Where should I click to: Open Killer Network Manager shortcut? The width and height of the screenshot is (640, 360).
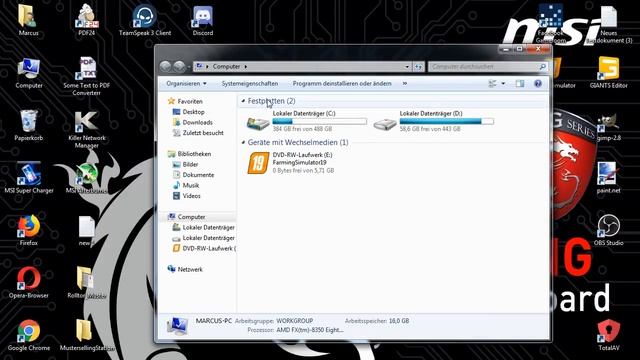87,129
